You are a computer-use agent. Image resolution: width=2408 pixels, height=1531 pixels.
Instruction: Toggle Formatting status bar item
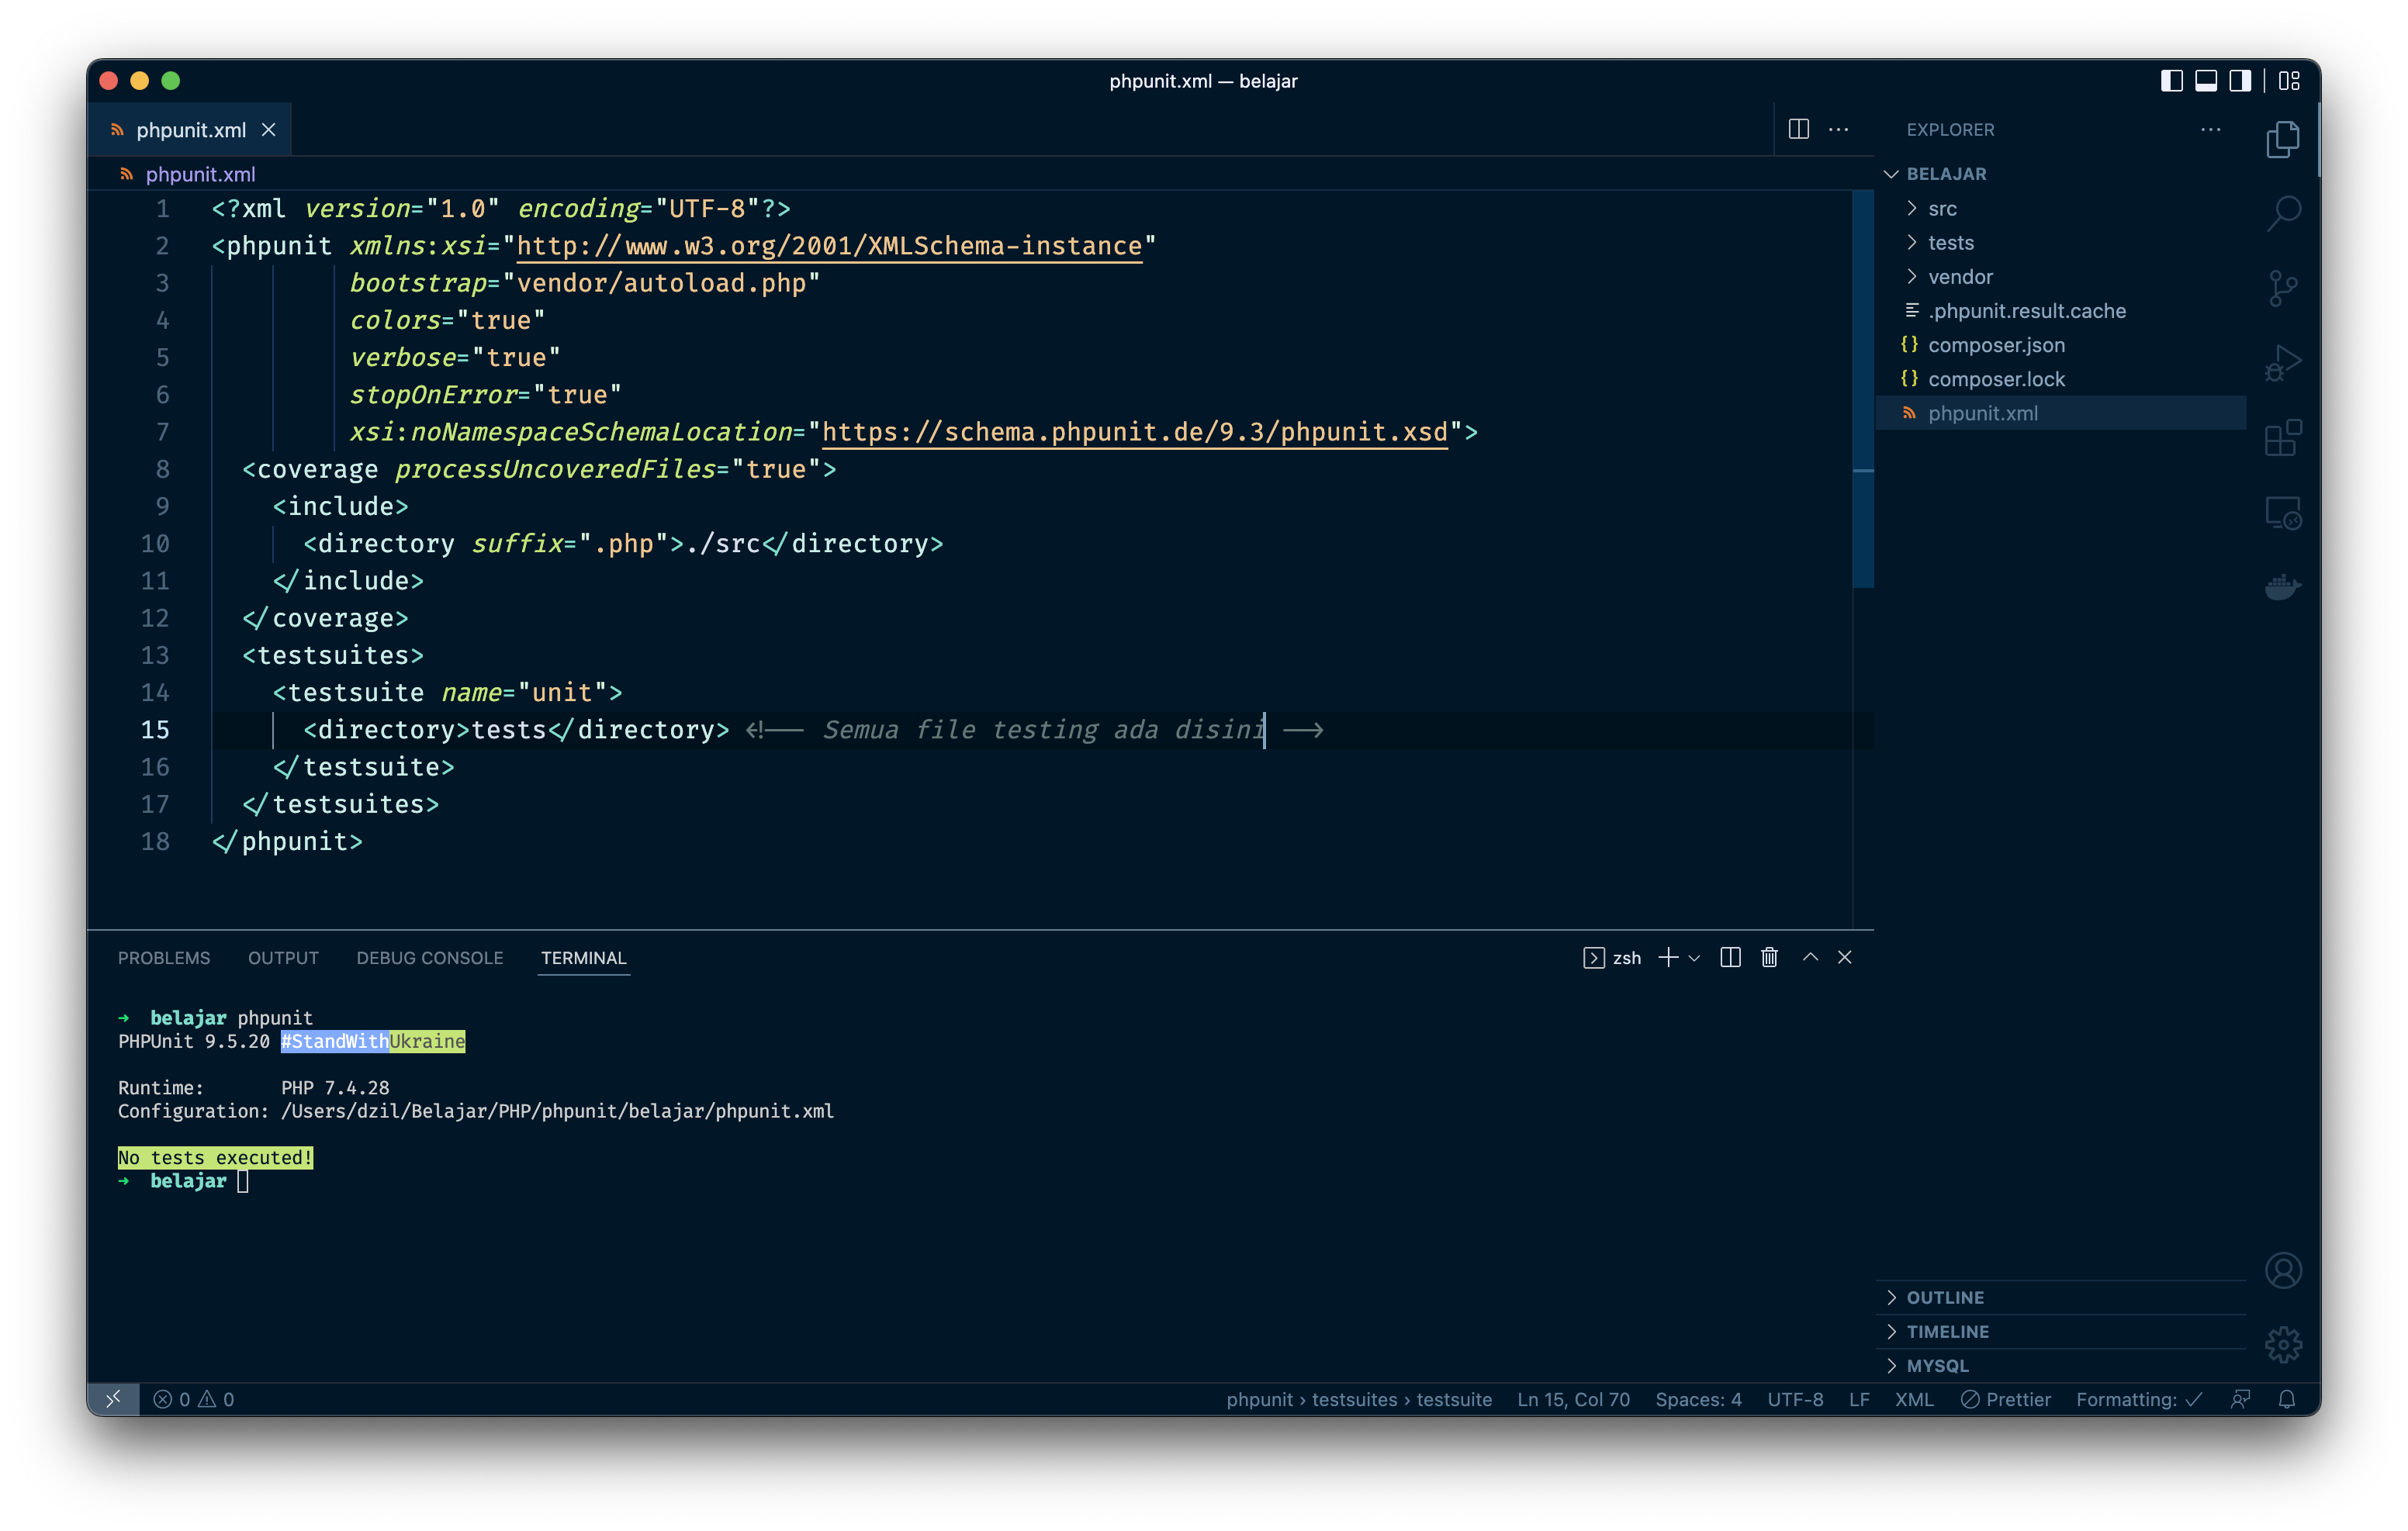click(x=2139, y=1399)
